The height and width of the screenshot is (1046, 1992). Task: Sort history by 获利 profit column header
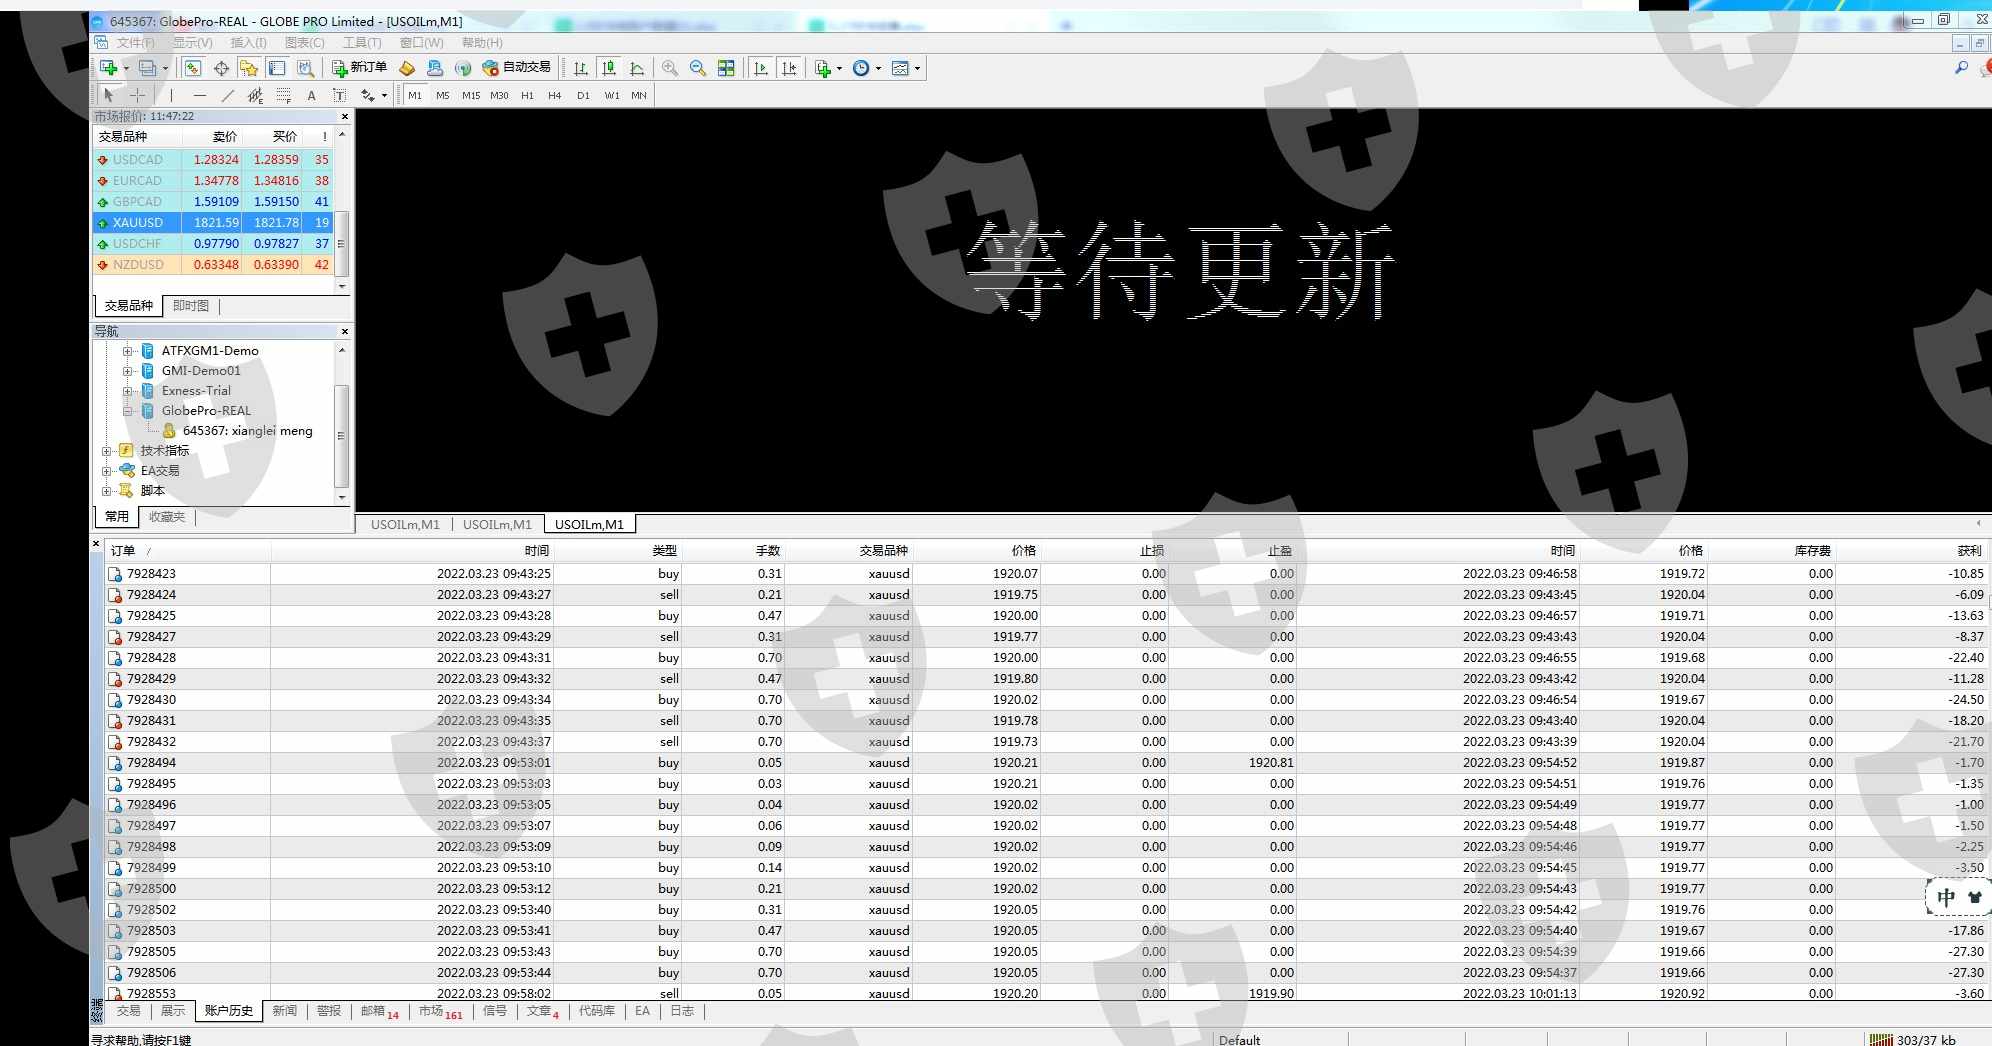click(1969, 551)
